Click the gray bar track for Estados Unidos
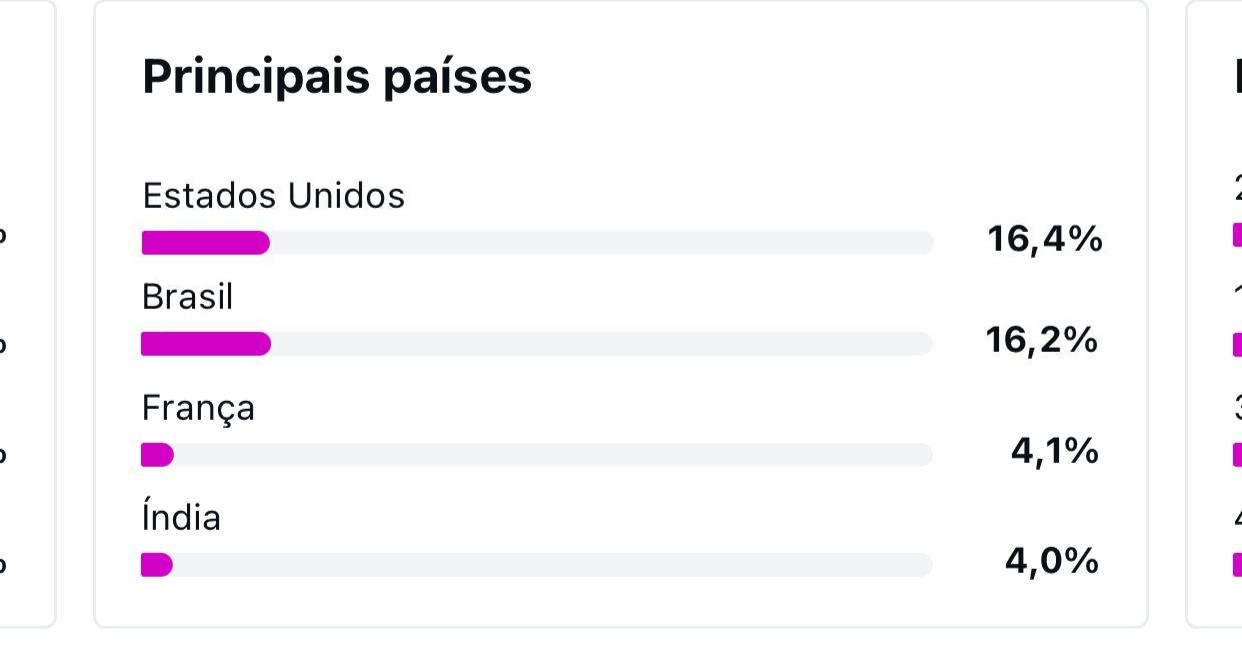The image size is (1242, 663). 600,243
